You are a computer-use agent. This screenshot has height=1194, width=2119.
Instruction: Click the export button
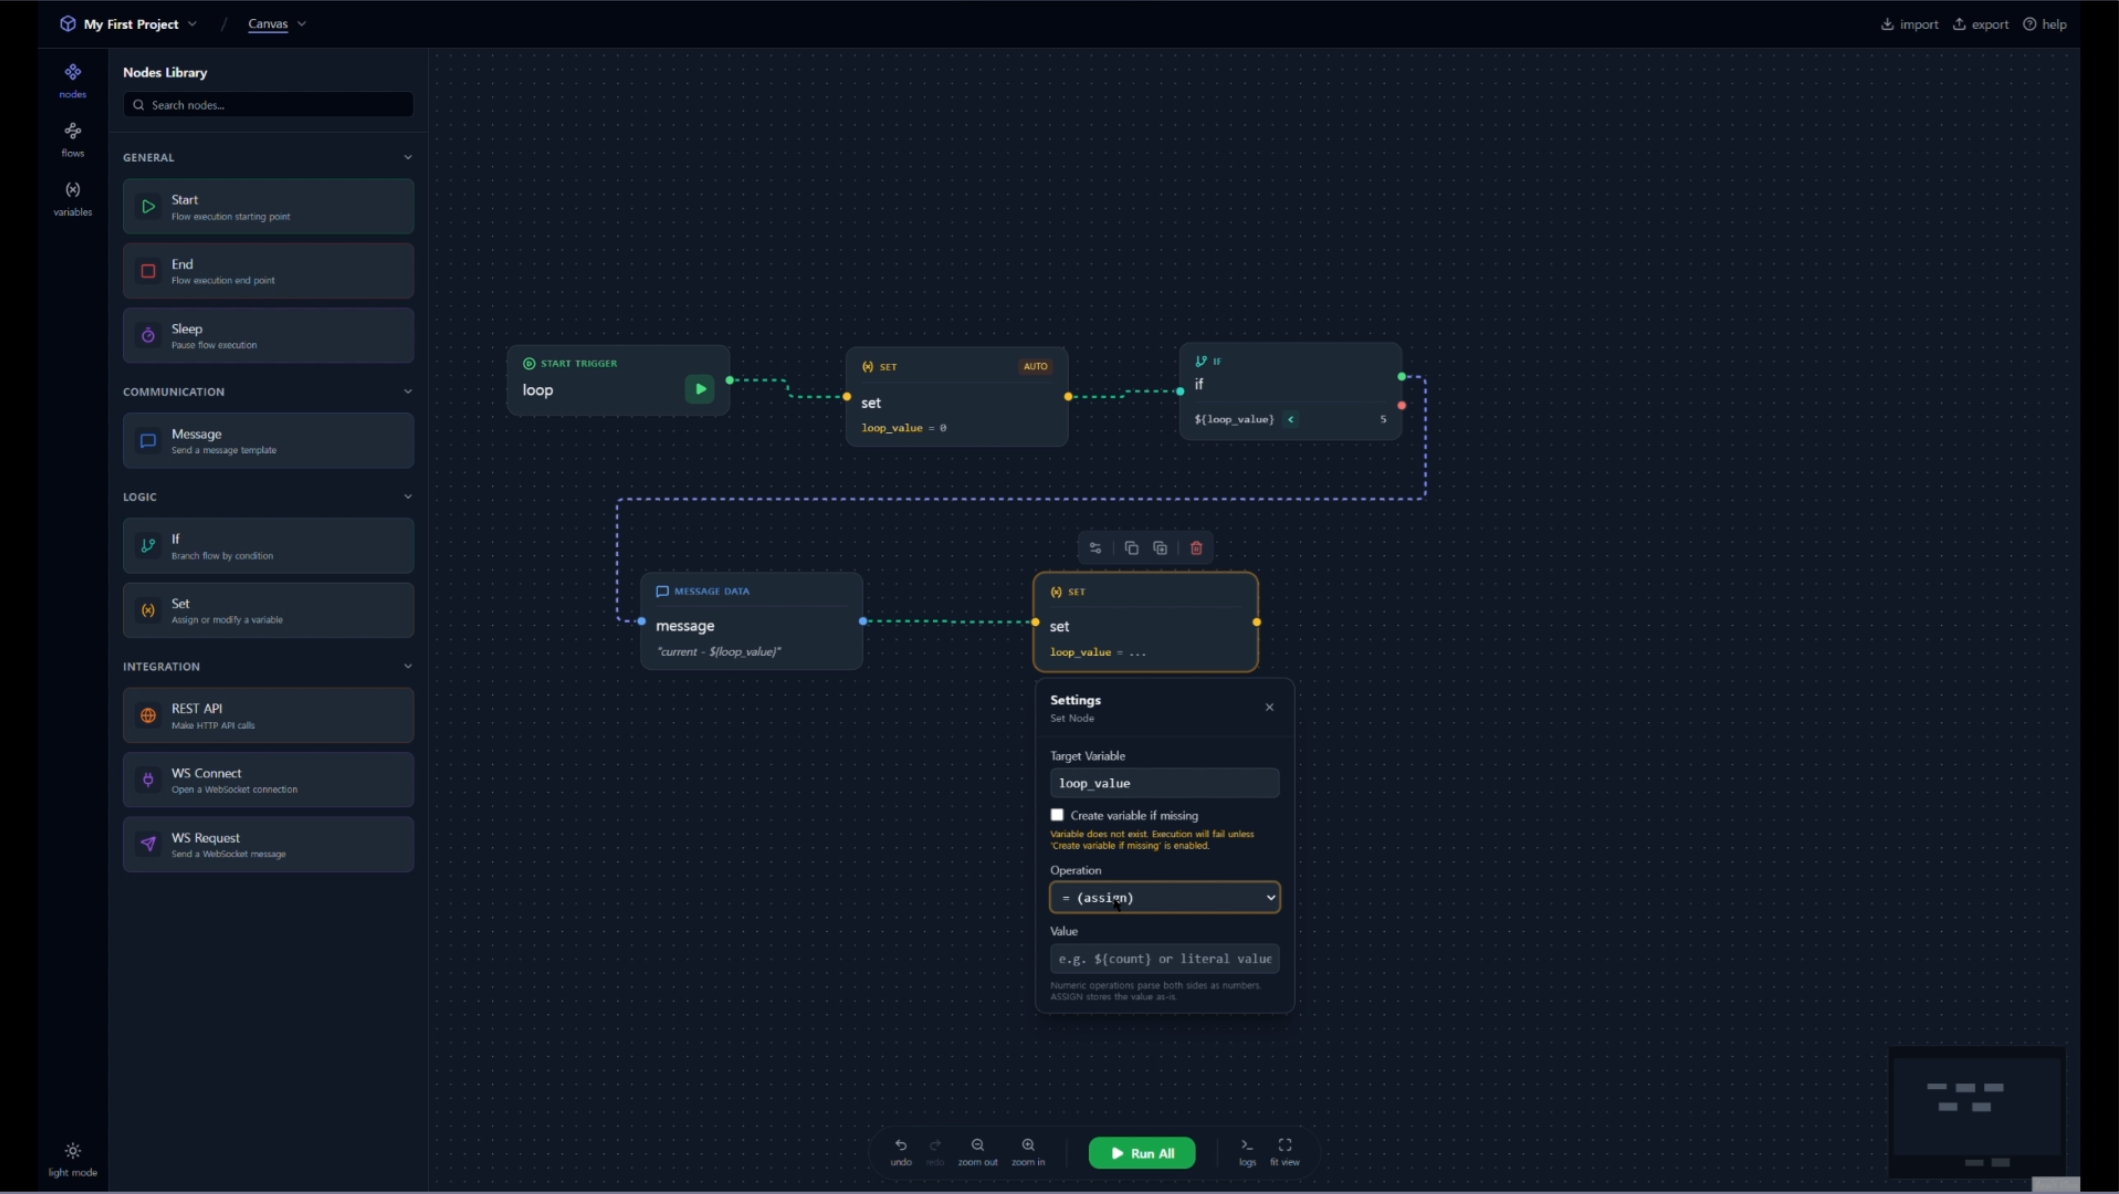pos(1980,24)
